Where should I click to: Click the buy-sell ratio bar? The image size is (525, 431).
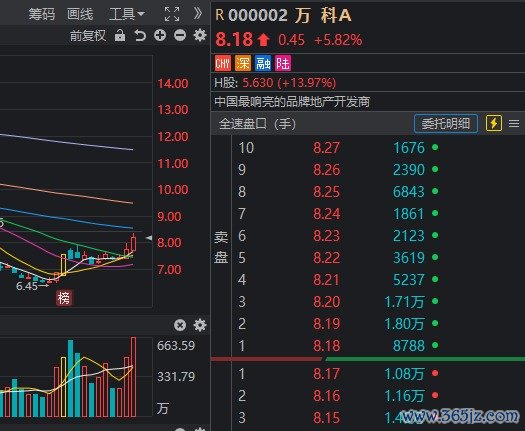[368, 359]
